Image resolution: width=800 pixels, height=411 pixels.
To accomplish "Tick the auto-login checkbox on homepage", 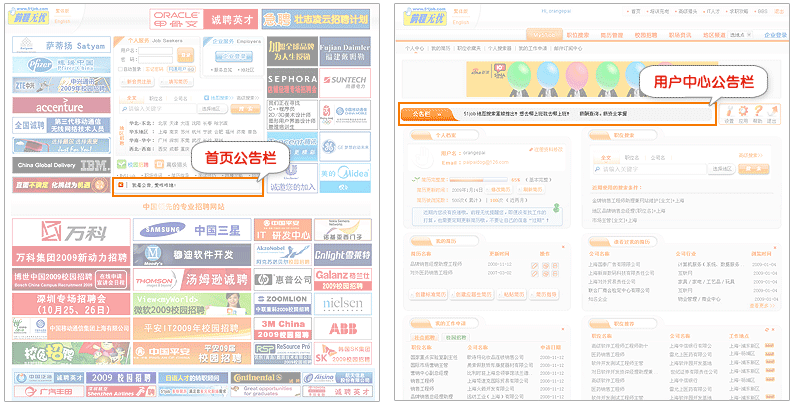I will 122,69.
